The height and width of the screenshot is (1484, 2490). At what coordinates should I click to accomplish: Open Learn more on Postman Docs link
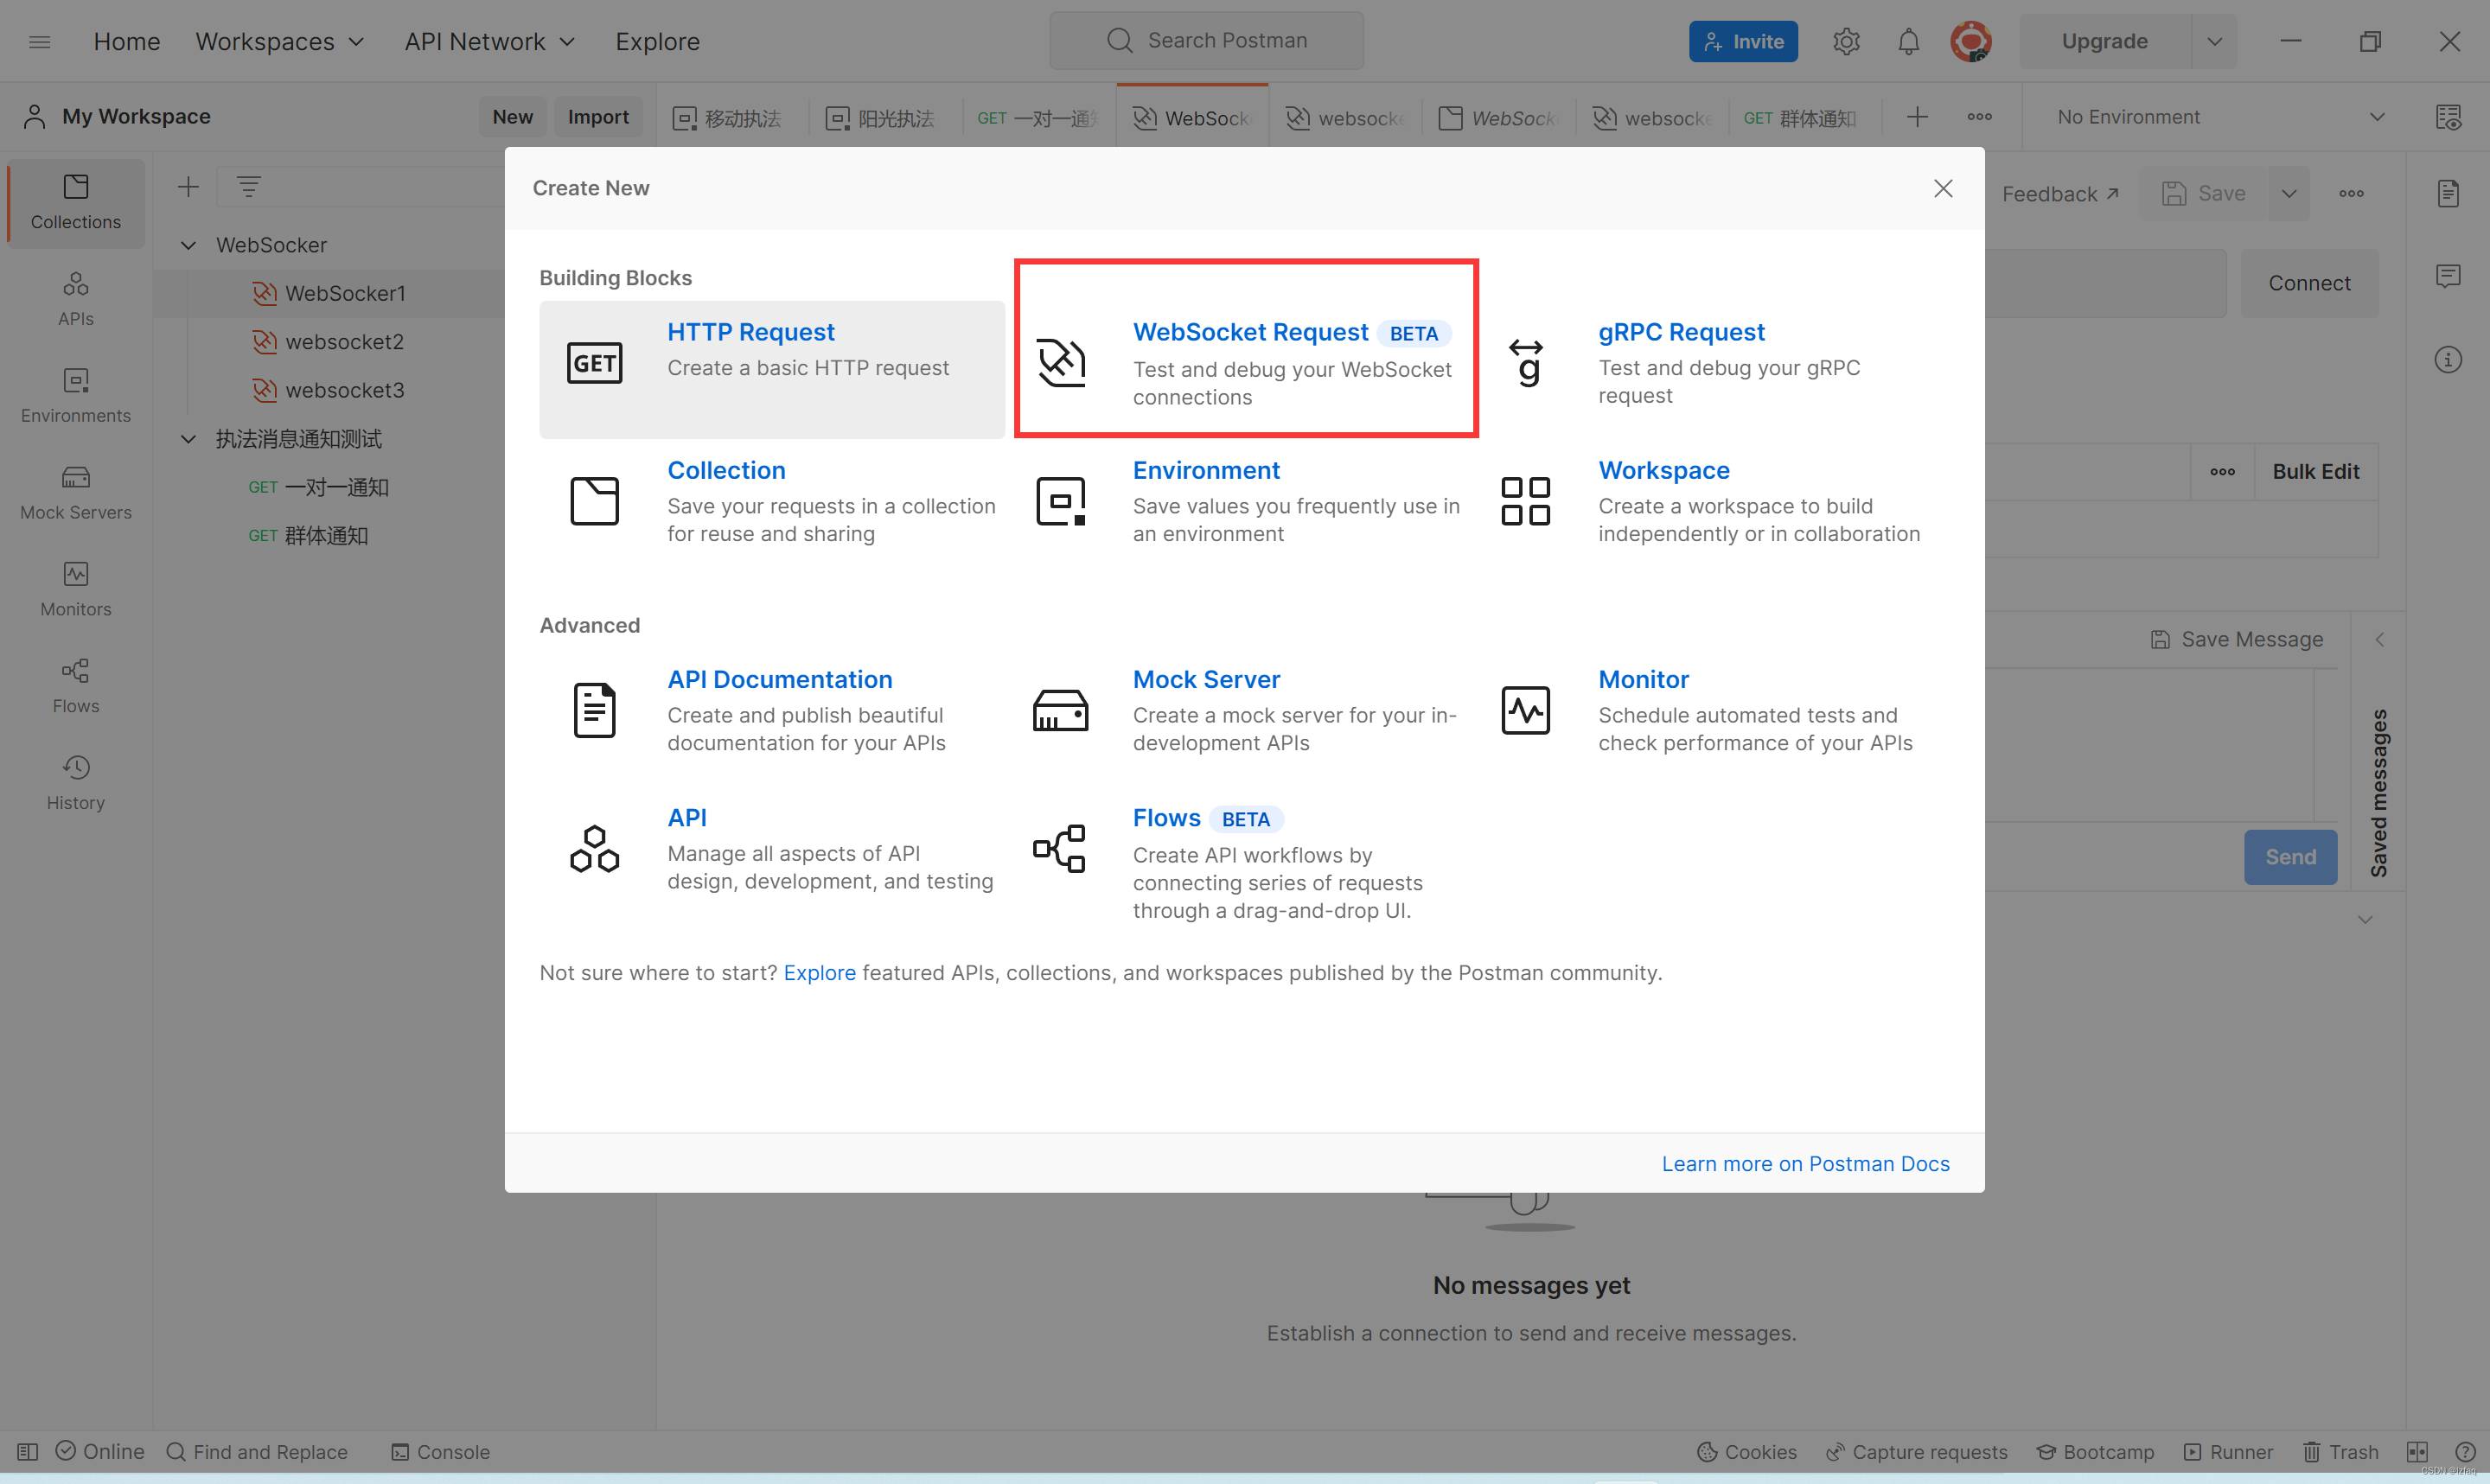click(x=1805, y=1163)
